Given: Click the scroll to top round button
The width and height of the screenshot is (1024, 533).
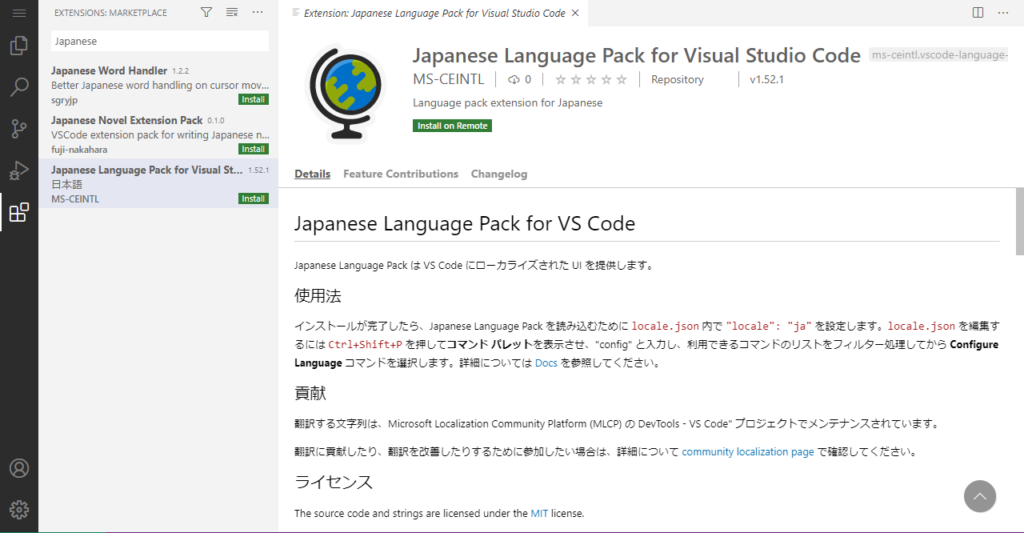Looking at the screenshot, I should pos(980,495).
